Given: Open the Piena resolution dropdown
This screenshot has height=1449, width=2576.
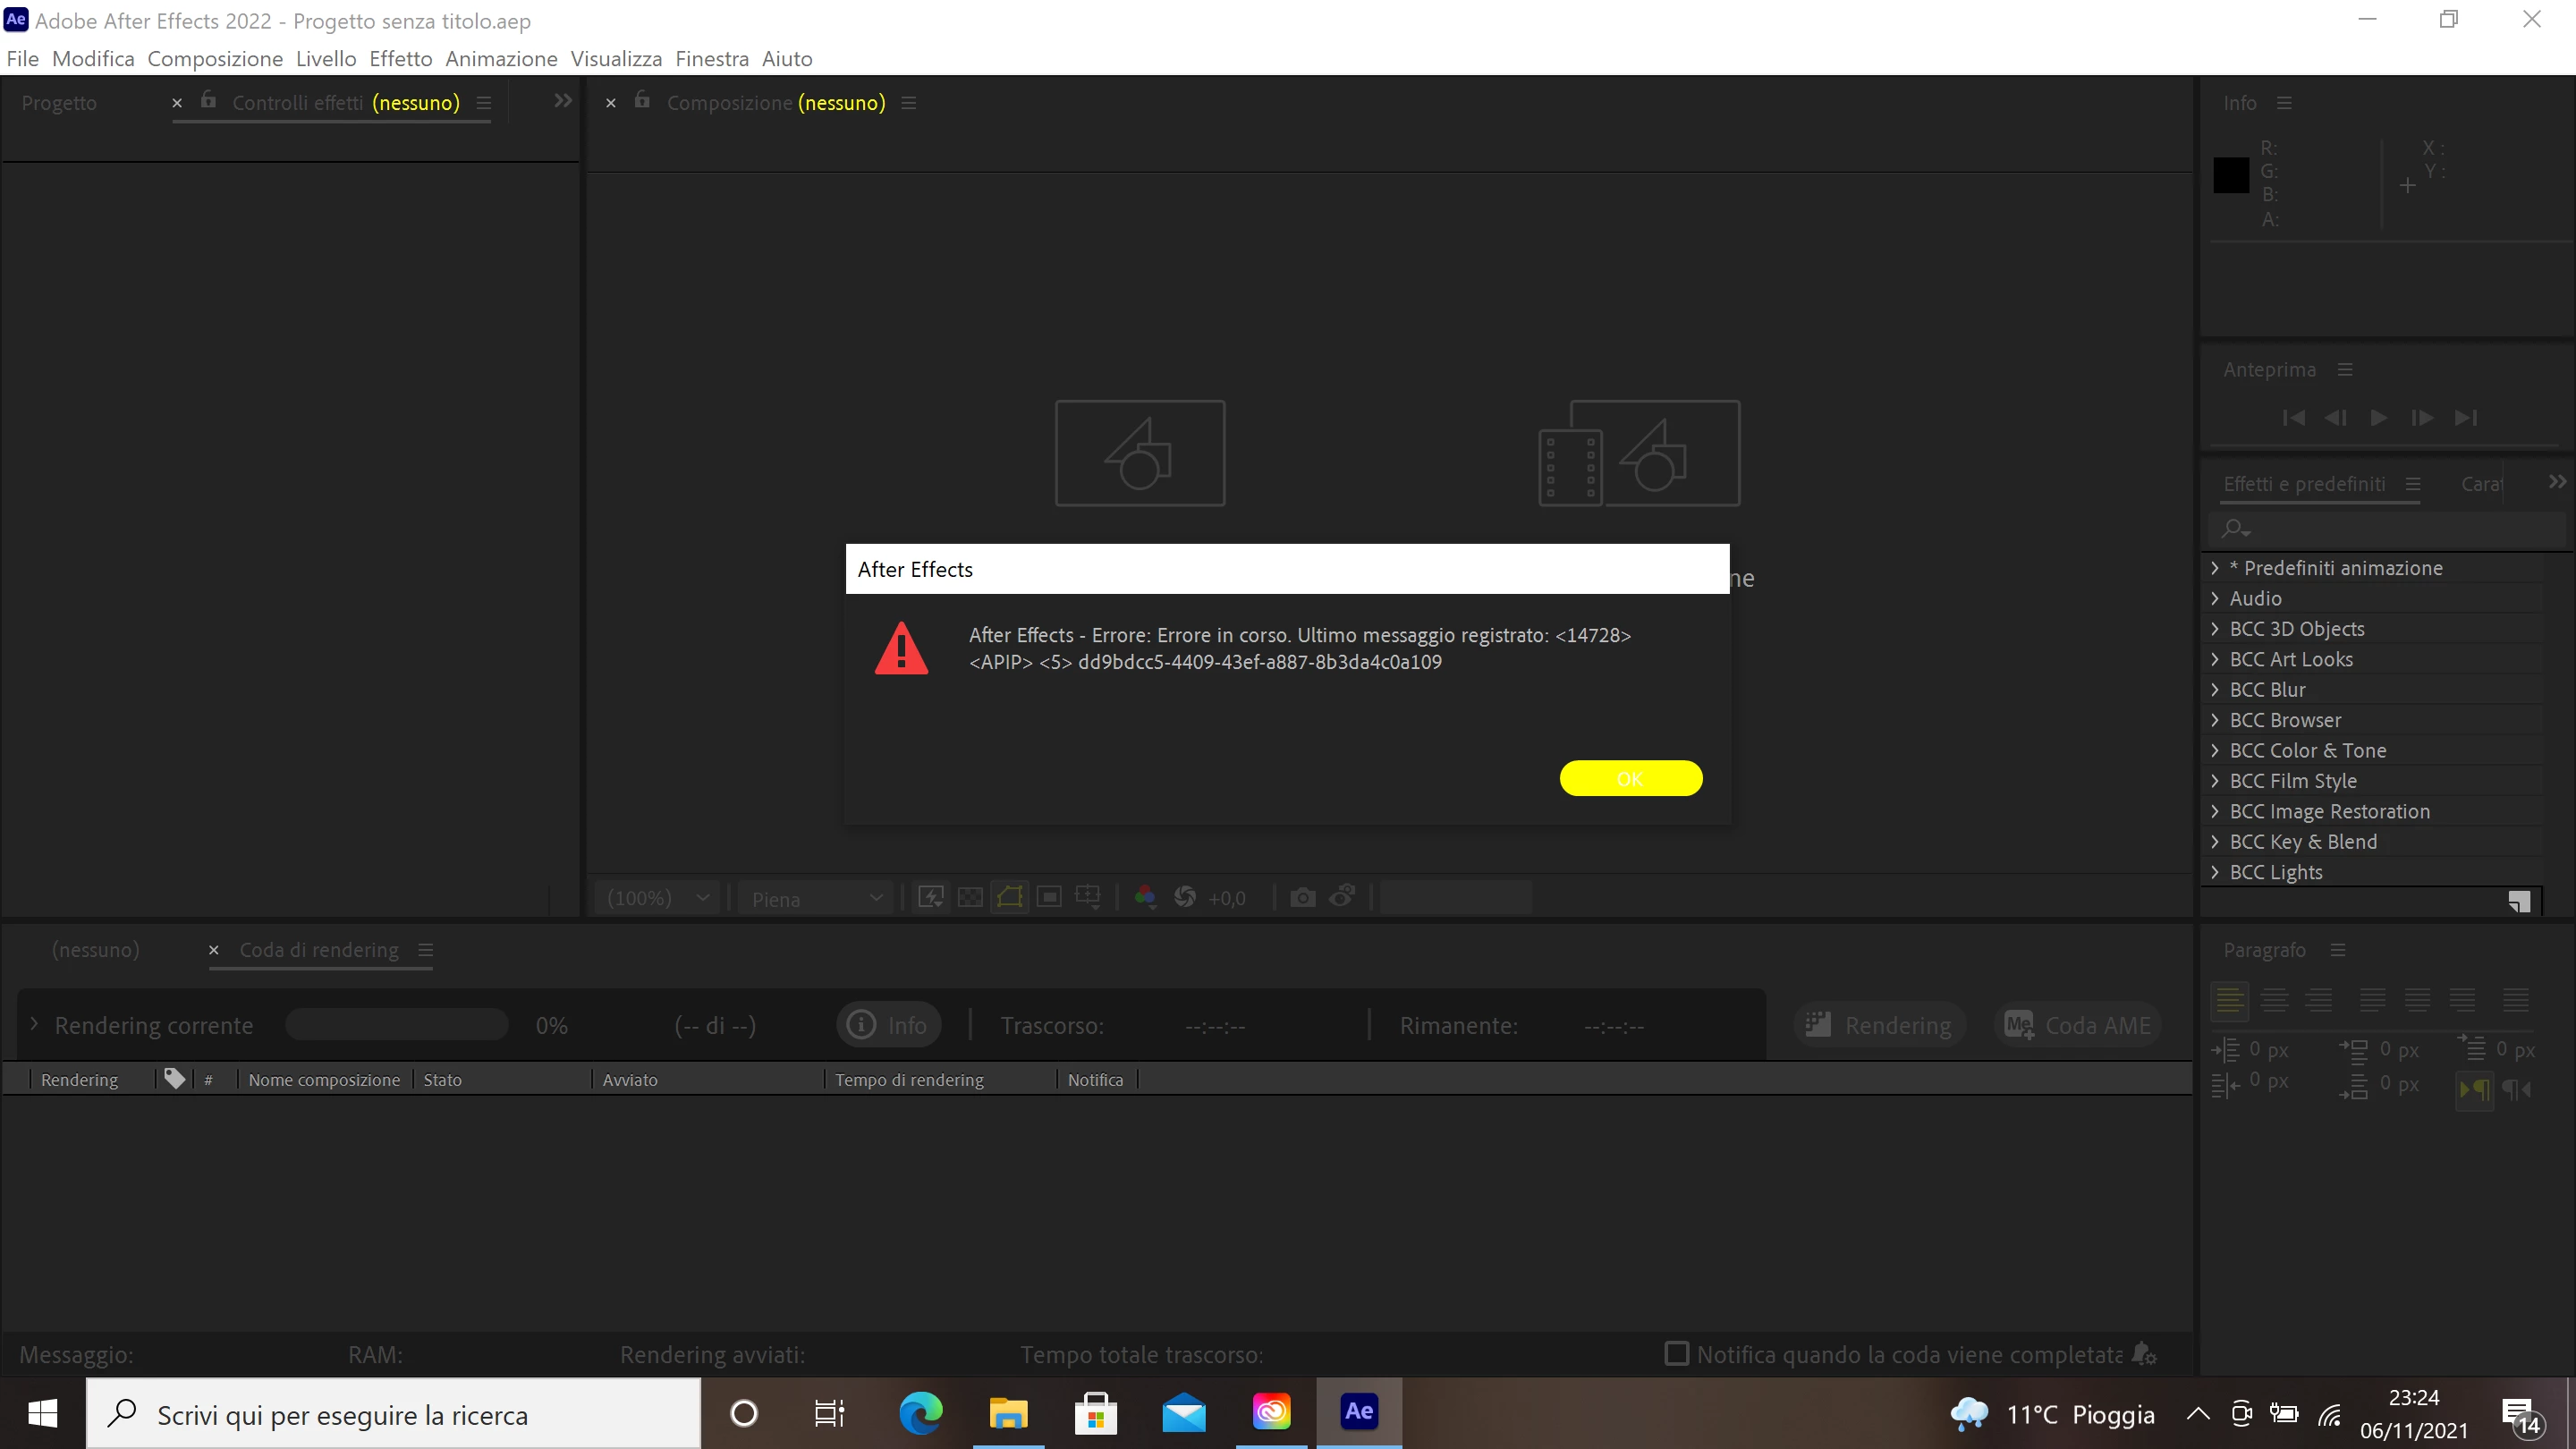Looking at the screenshot, I should (x=817, y=898).
